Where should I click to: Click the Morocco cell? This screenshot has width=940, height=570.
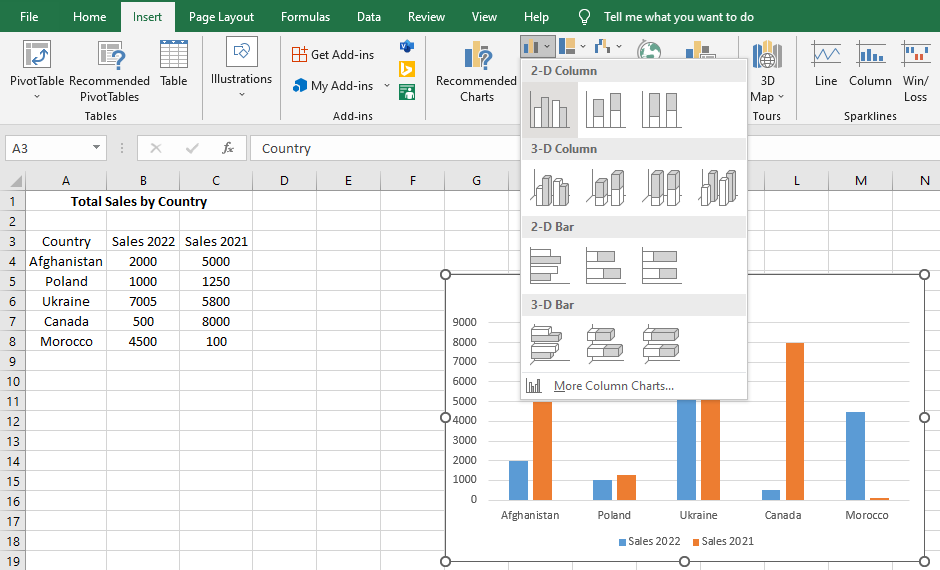click(66, 342)
